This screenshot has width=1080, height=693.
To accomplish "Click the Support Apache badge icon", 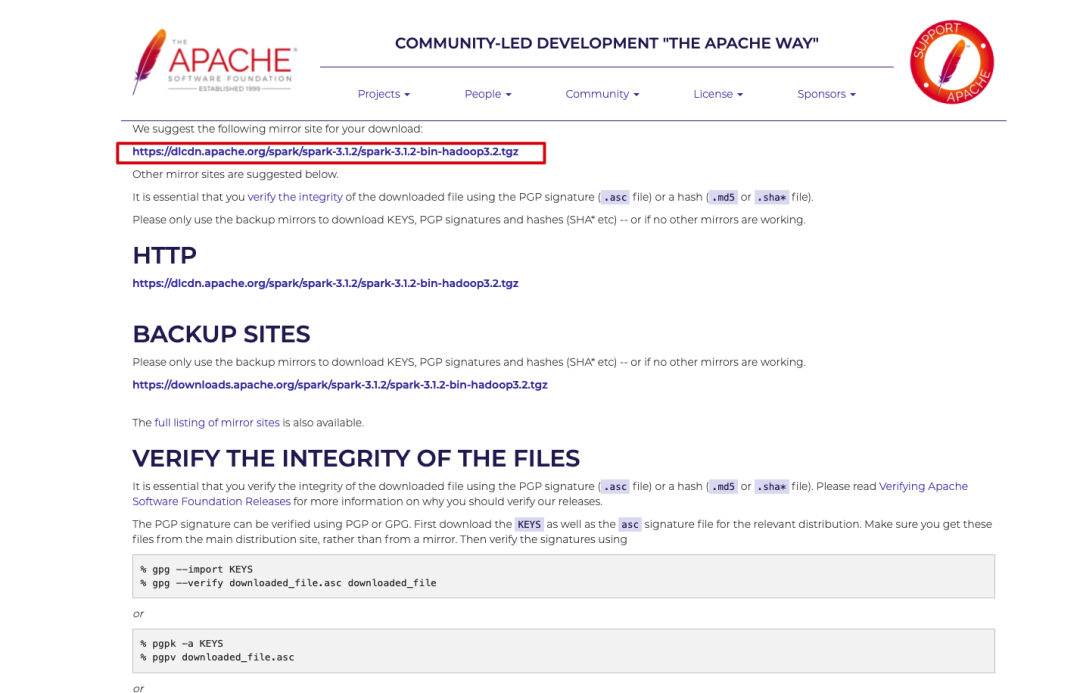I will (951, 62).
